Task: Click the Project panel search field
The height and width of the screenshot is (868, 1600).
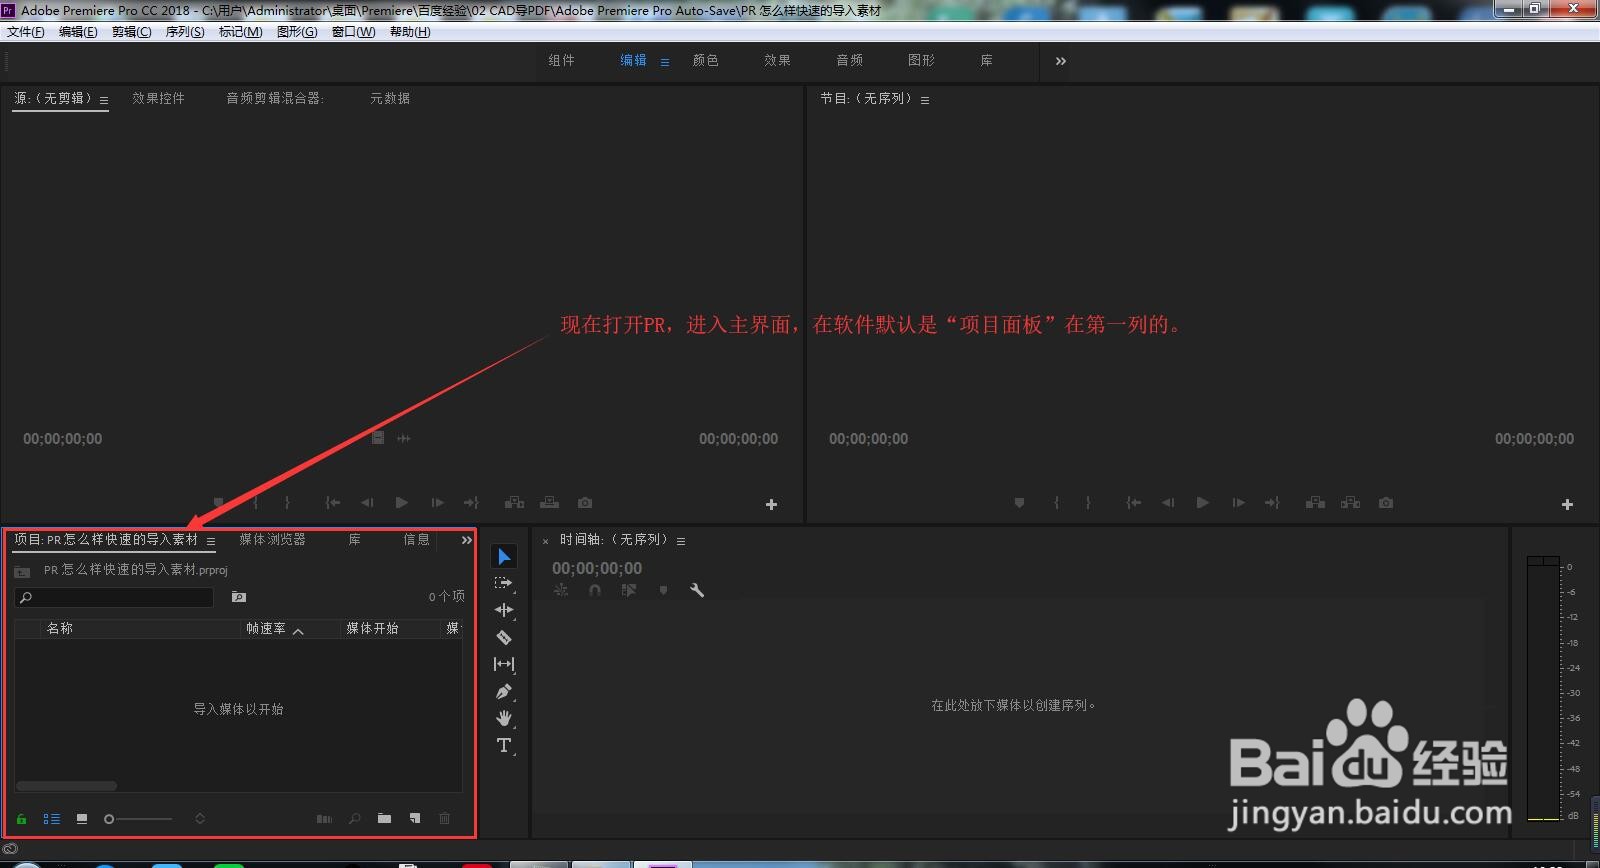Action: tap(115, 597)
